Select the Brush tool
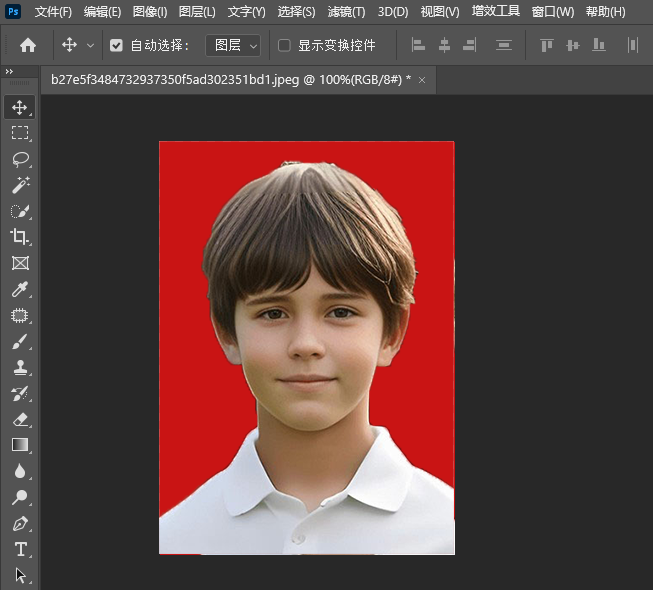Image resolution: width=653 pixels, height=590 pixels. pos(20,341)
